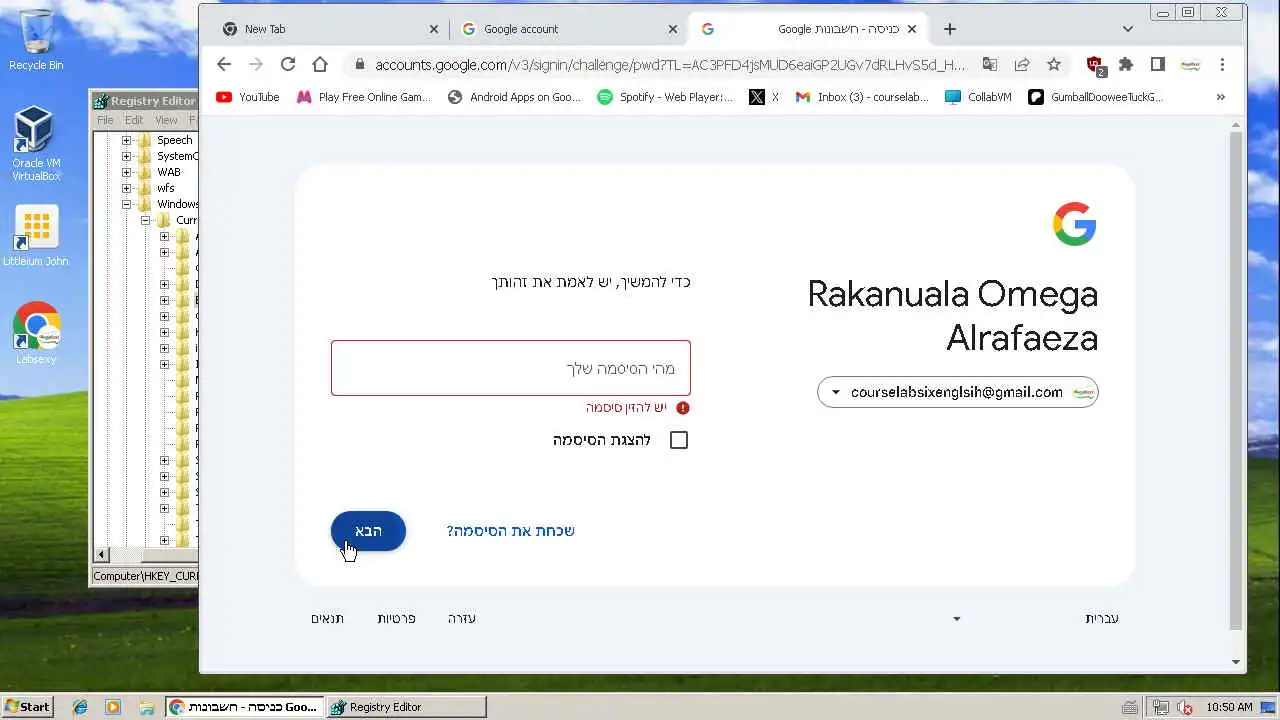Open the account switcher dropdown for courselabsixenglsih@gmail.com

click(958, 392)
